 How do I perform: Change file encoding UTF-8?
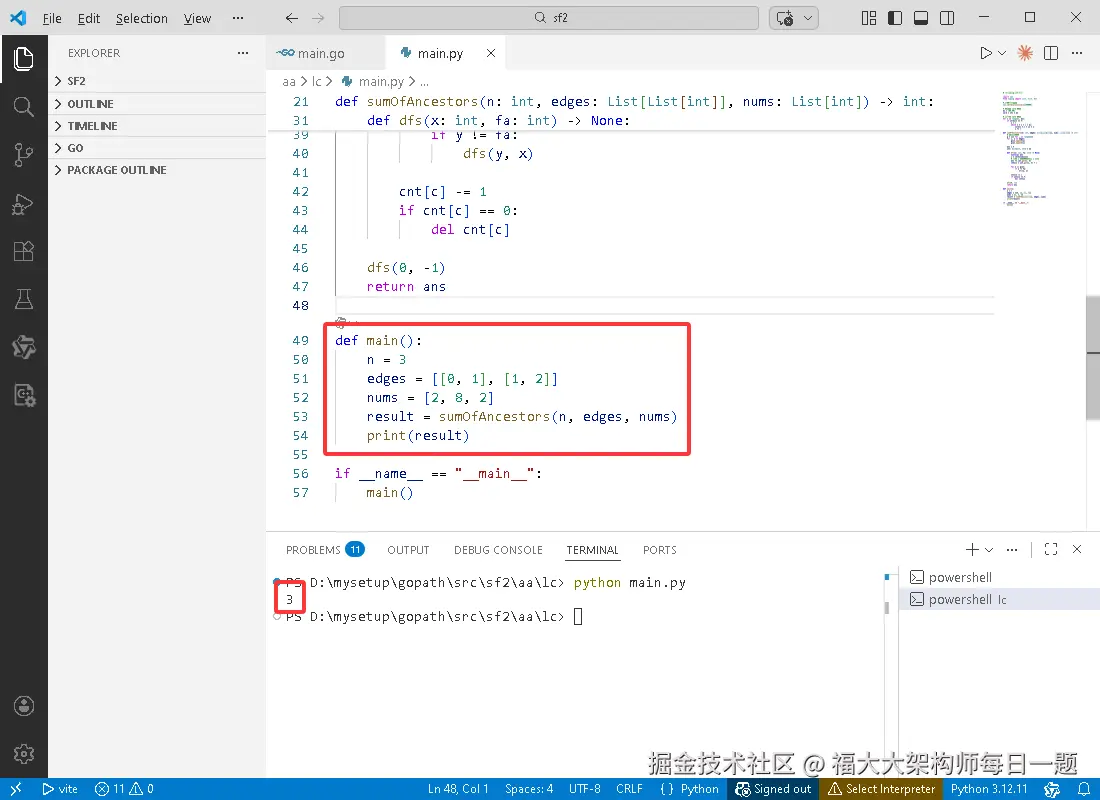click(x=584, y=789)
